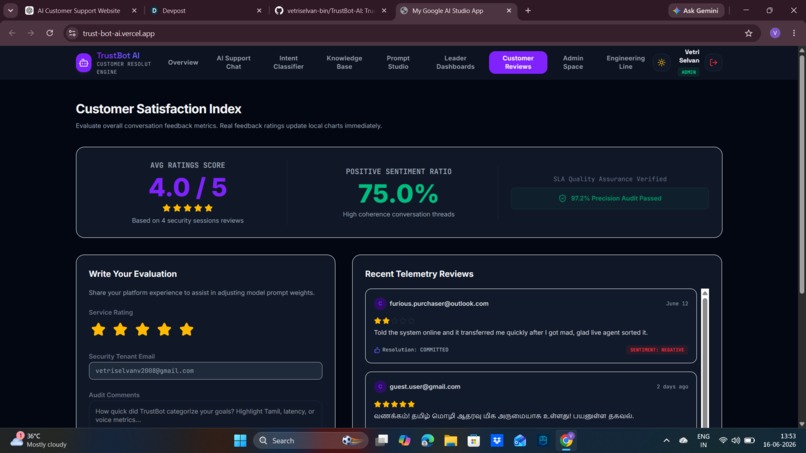Open Microsoft Store from taskbar
Image resolution: width=806 pixels, height=453 pixels.
(474, 441)
